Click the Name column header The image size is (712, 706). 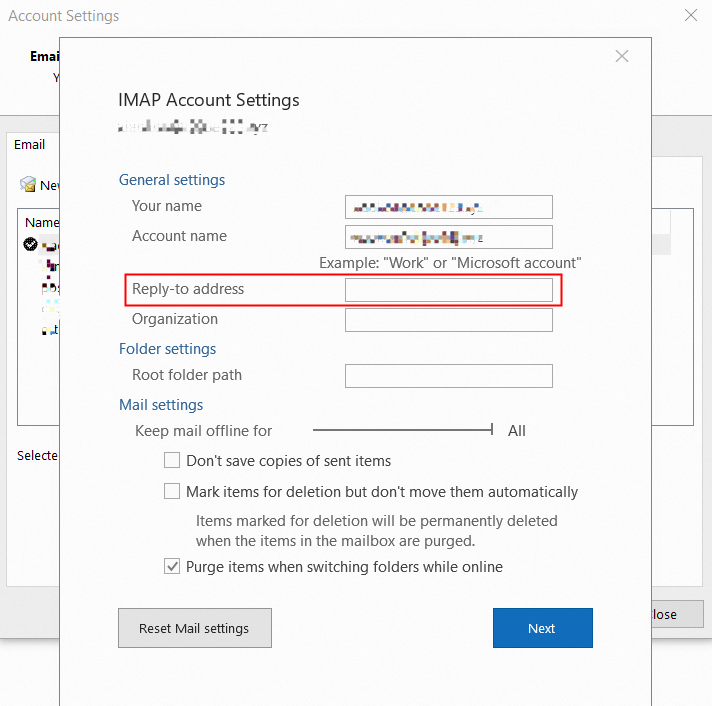(42, 222)
